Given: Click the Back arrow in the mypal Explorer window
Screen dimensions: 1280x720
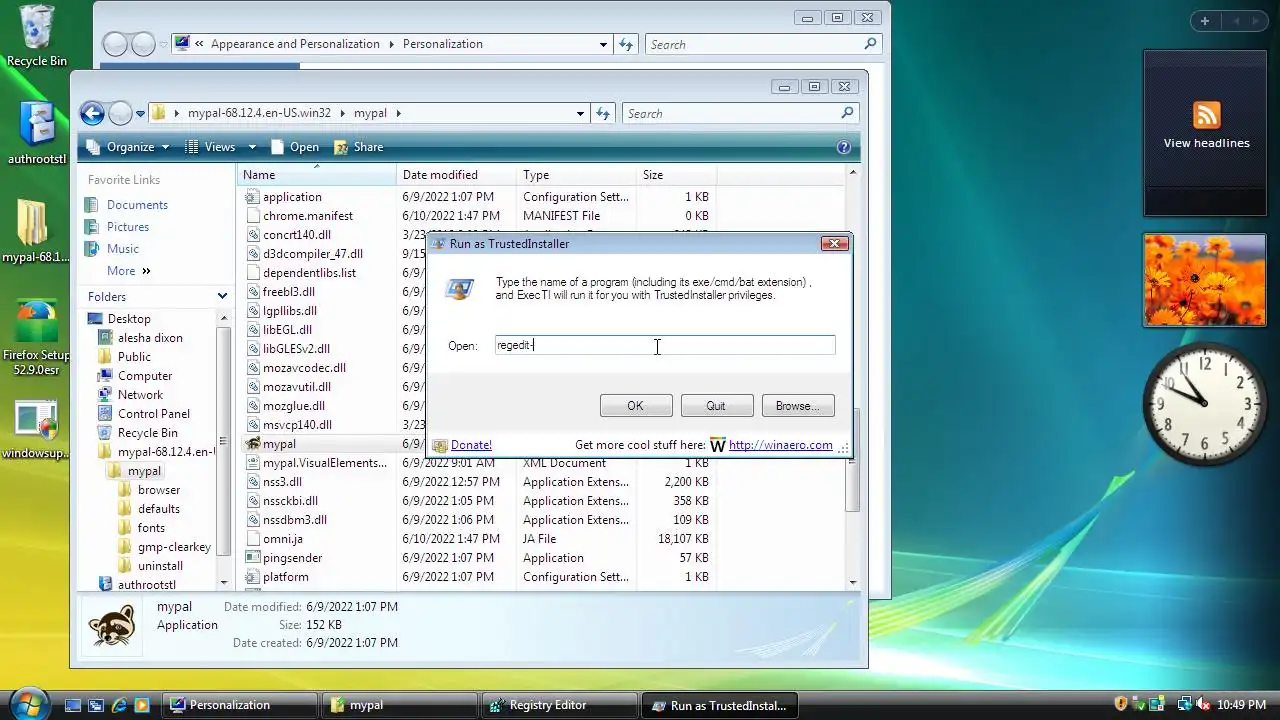Looking at the screenshot, I should pyautogui.click(x=92, y=113).
